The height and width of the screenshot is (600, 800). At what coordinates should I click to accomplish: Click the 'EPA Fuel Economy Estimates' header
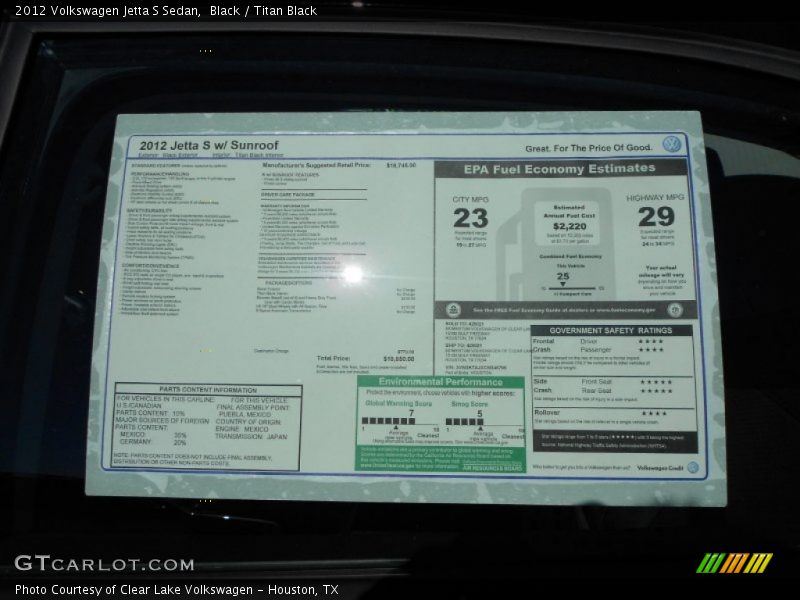(x=560, y=169)
